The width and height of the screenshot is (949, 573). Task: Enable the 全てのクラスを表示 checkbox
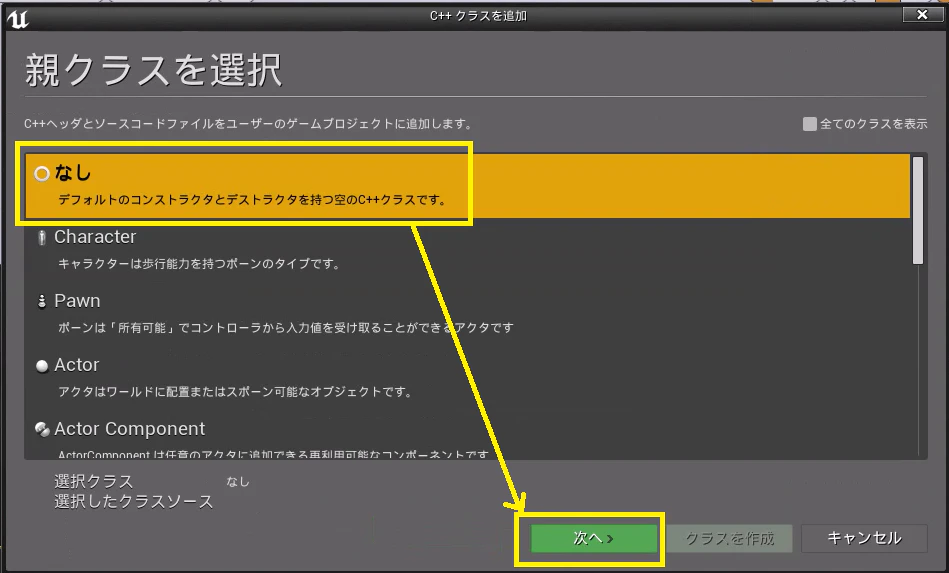(809, 124)
